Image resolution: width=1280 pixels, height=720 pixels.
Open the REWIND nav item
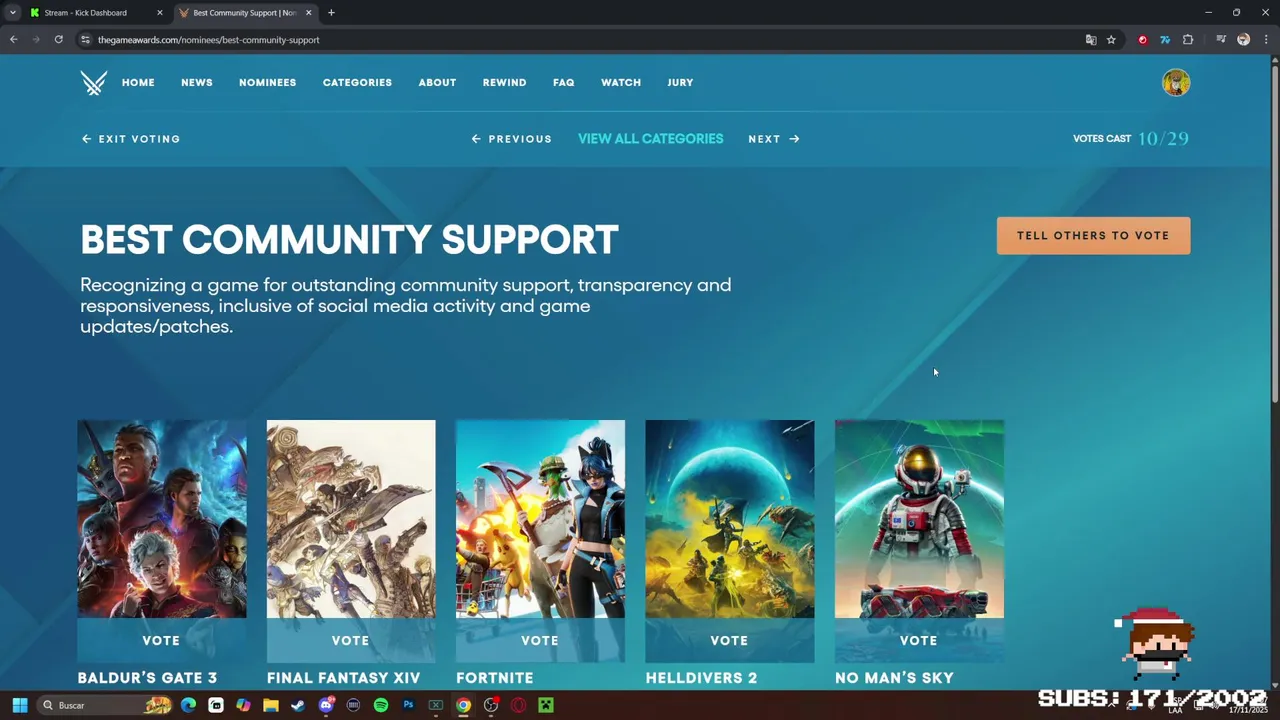coord(504,83)
